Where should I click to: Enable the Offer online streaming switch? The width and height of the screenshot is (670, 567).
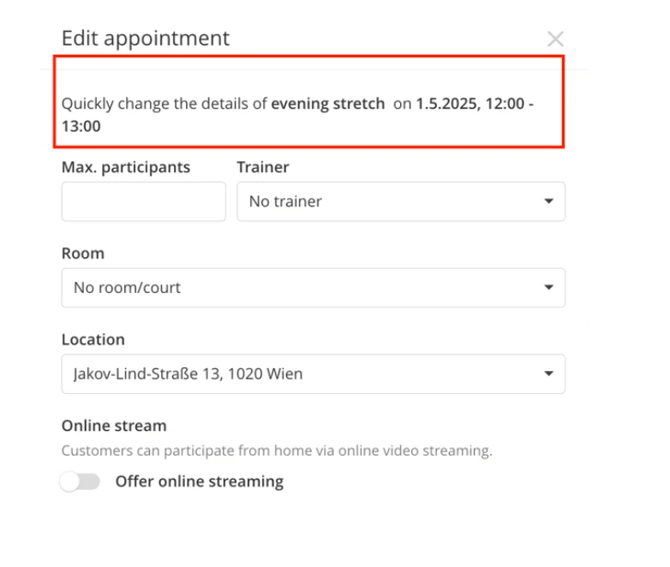(x=80, y=482)
